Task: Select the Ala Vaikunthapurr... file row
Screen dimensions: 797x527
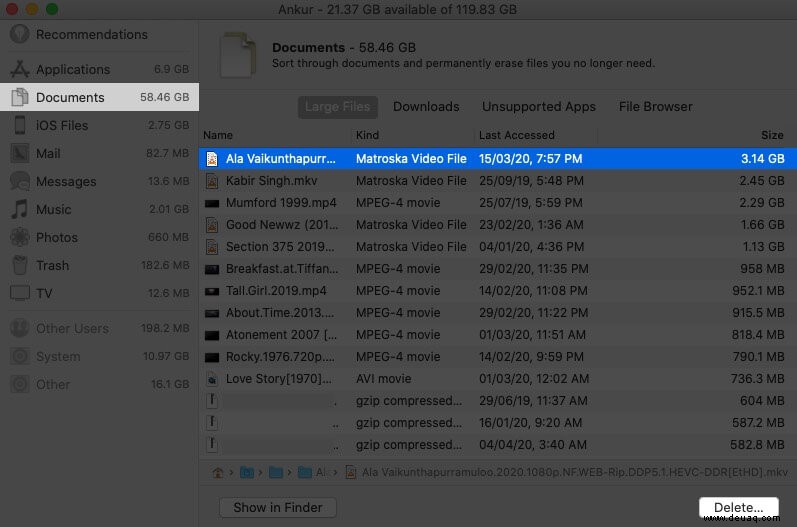Action: (x=498, y=159)
